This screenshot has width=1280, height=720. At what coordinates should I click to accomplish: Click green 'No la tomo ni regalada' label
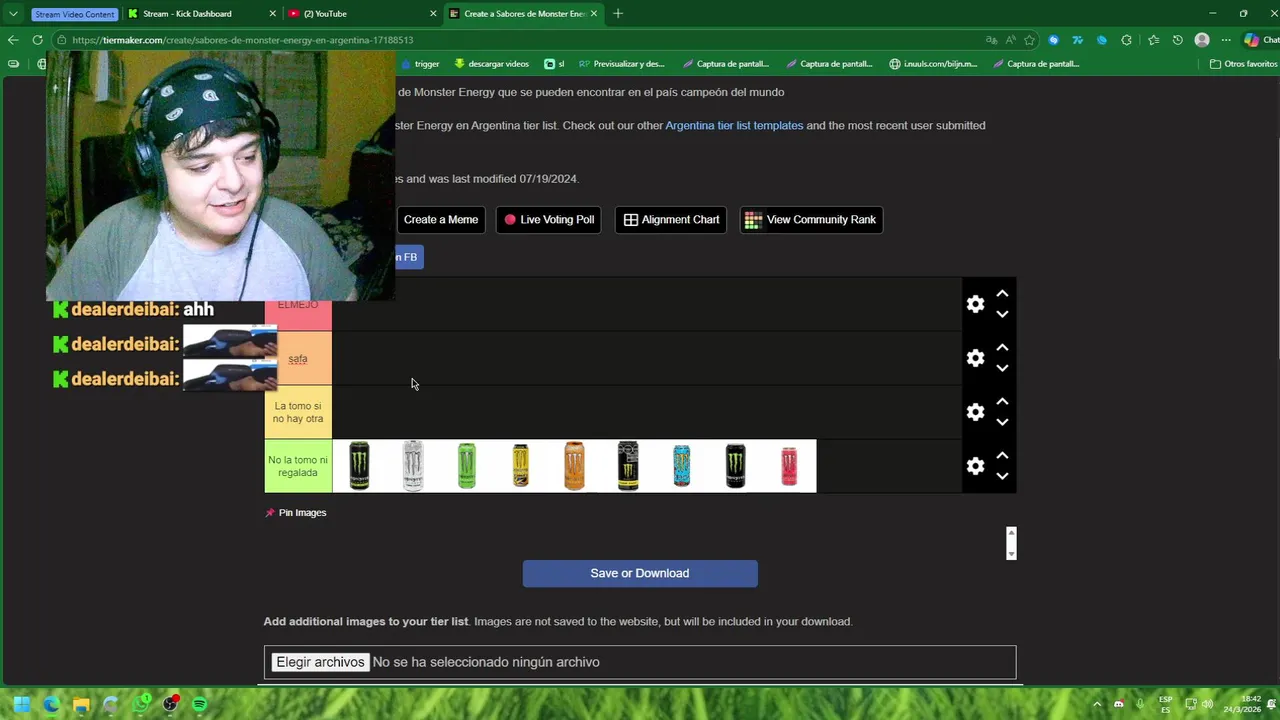(298, 466)
